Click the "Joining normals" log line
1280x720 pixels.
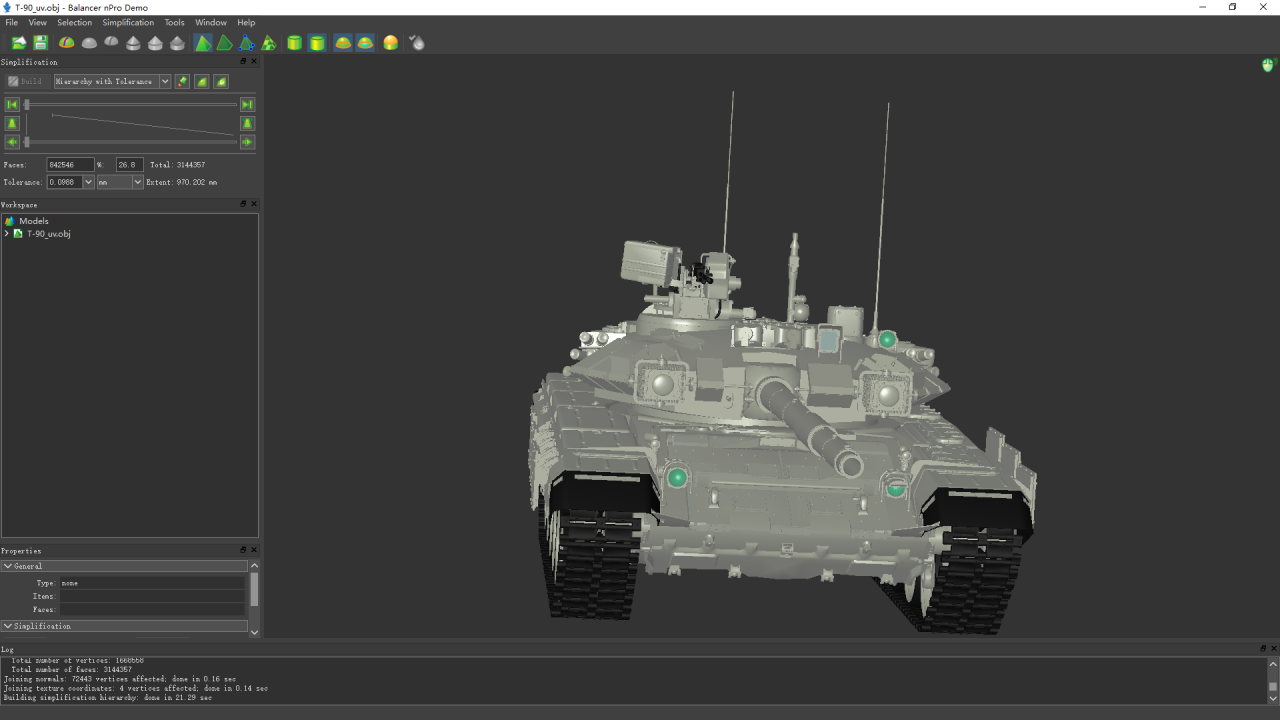[120, 679]
